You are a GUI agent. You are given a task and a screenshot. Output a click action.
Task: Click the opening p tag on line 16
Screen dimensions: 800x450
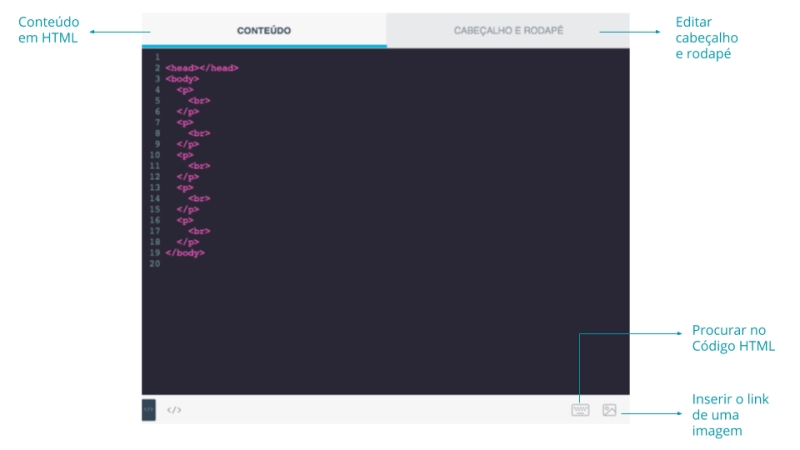(185, 220)
